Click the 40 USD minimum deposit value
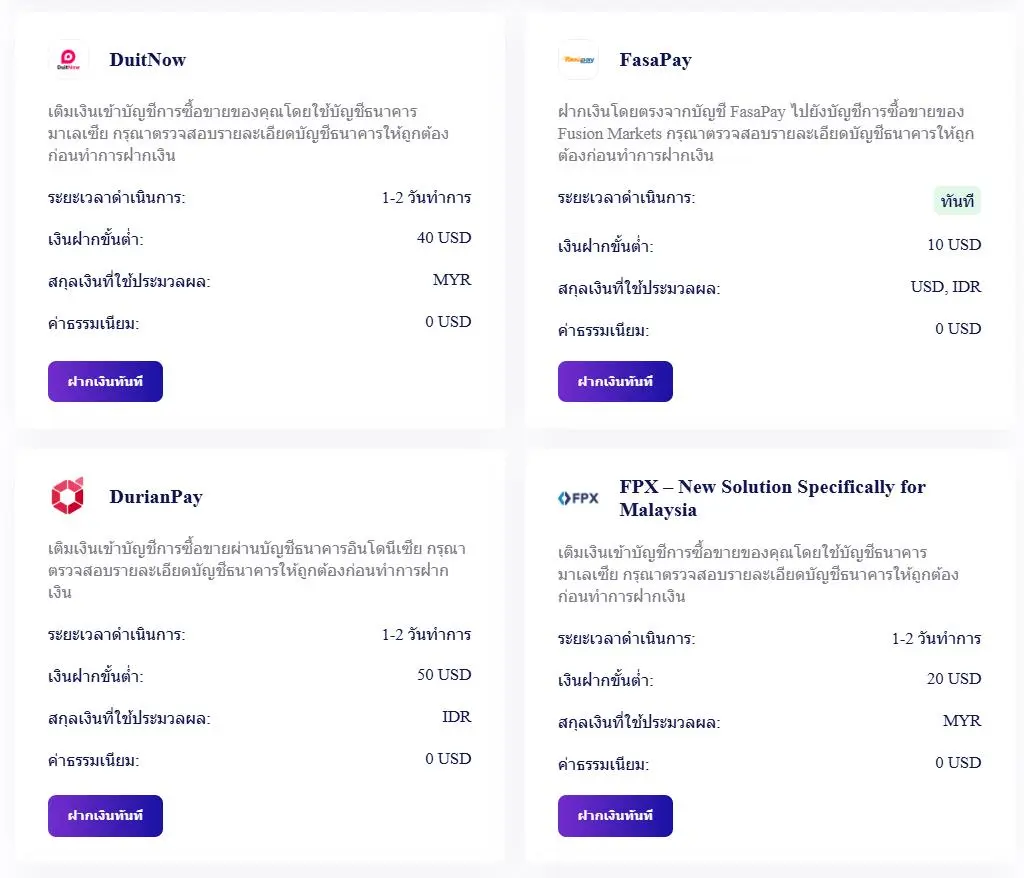The height and width of the screenshot is (878, 1024). (x=444, y=238)
